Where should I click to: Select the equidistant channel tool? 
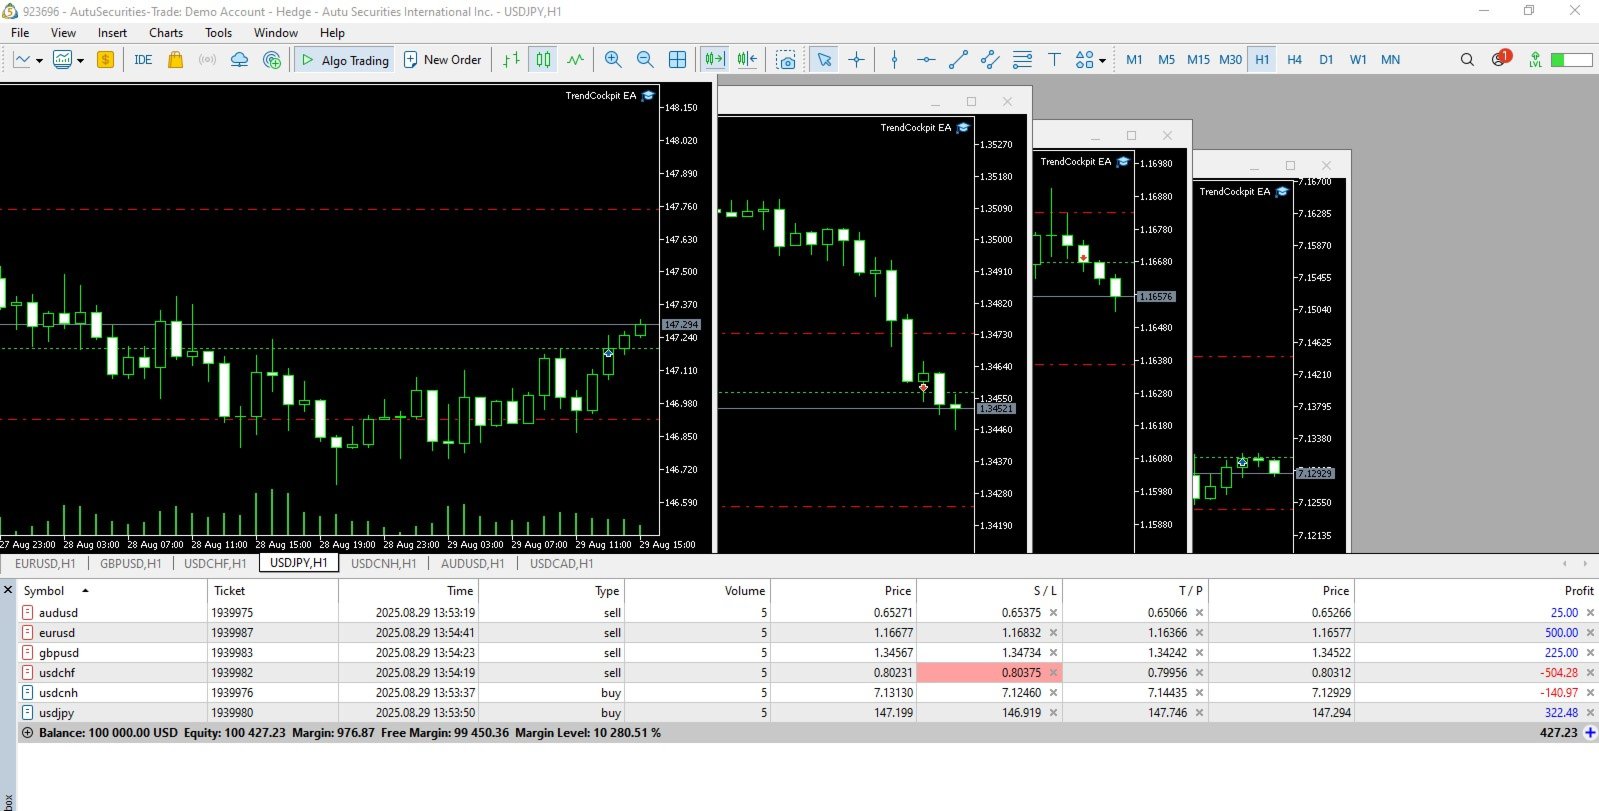tap(990, 60)
